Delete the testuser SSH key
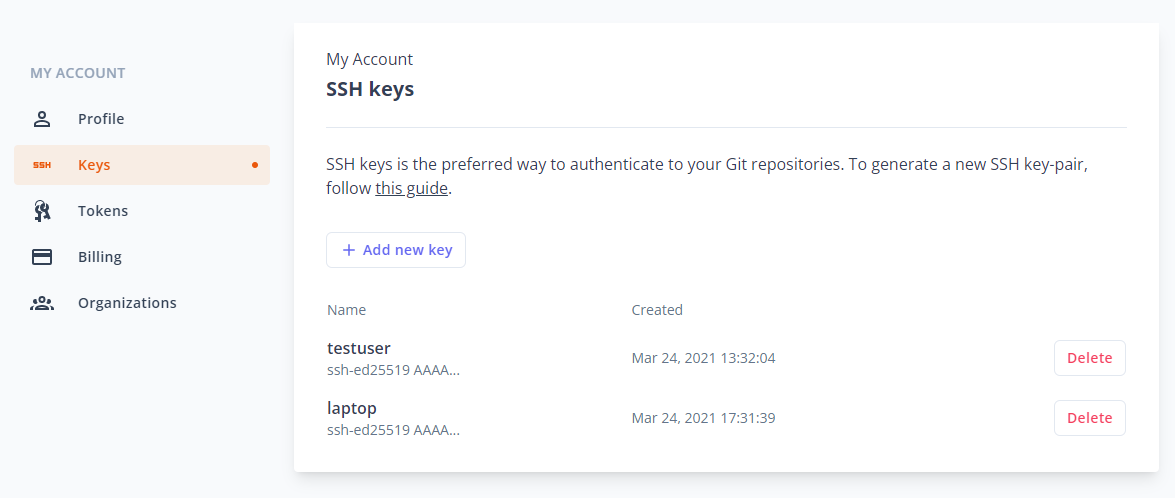The height and width of the screenshot is (498, 1175). point(1090,358)
